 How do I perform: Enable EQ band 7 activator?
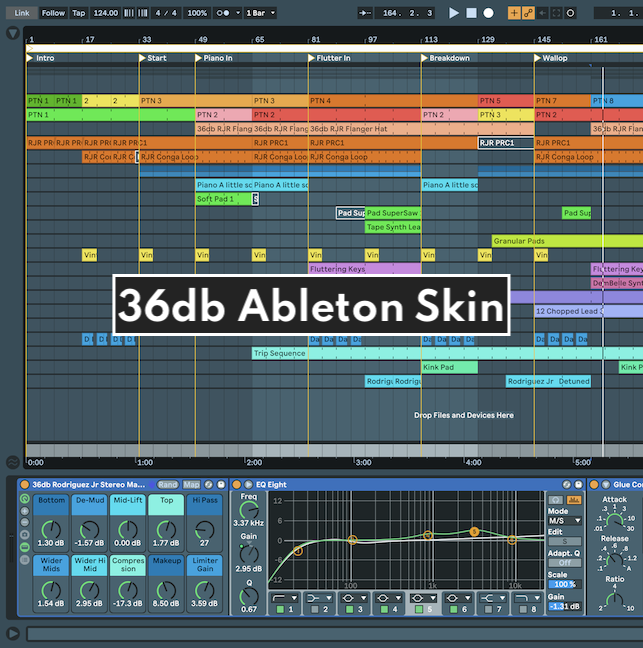tap(488, 609)
